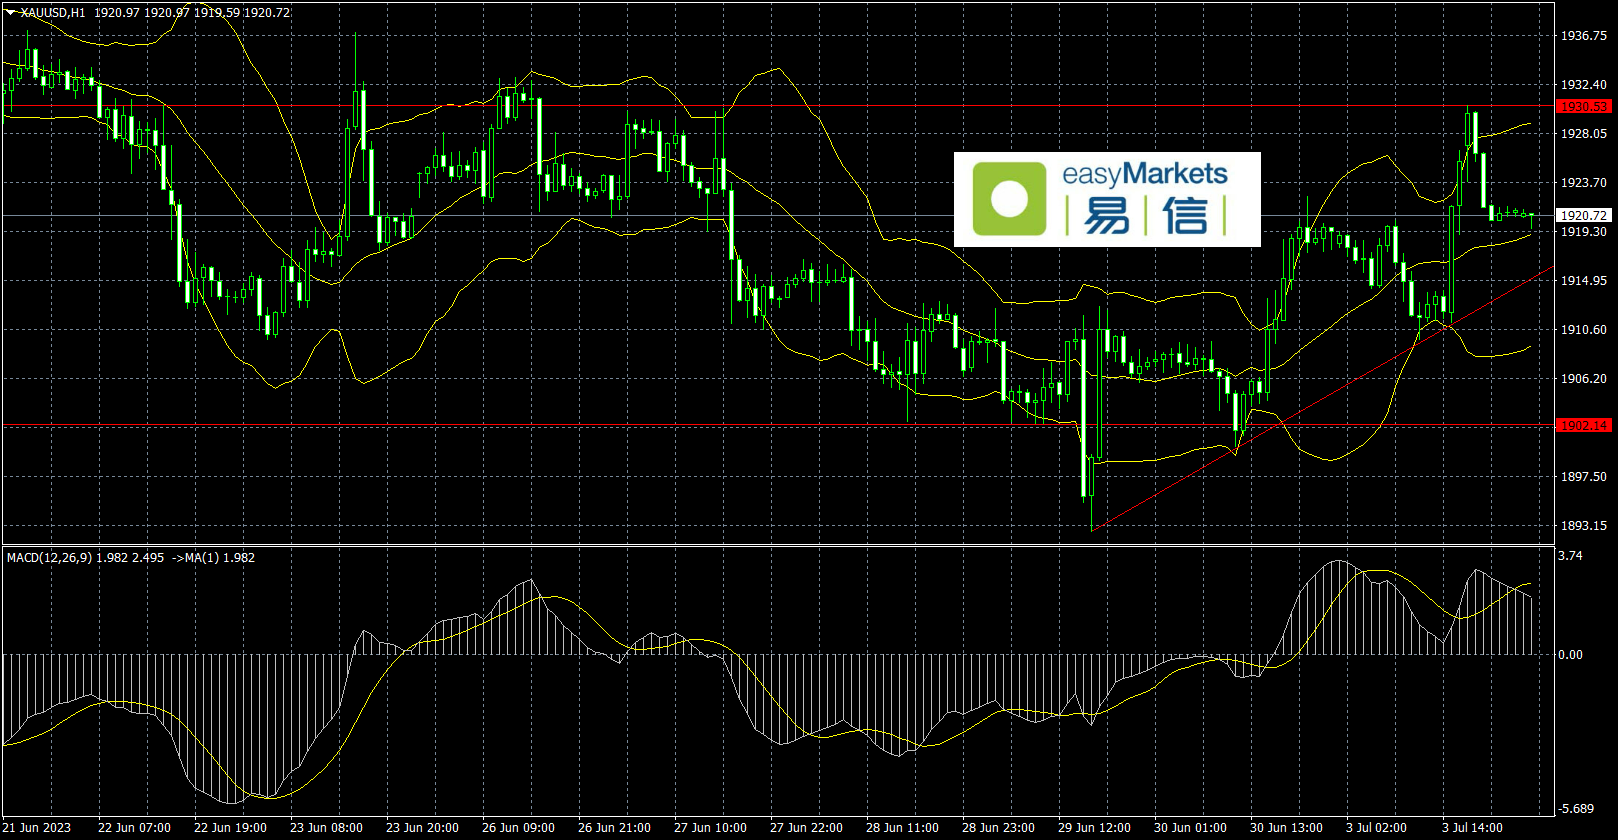Click the 3 Jul 14:00 time label
1618x840 pixels.
pos(1475,828)
